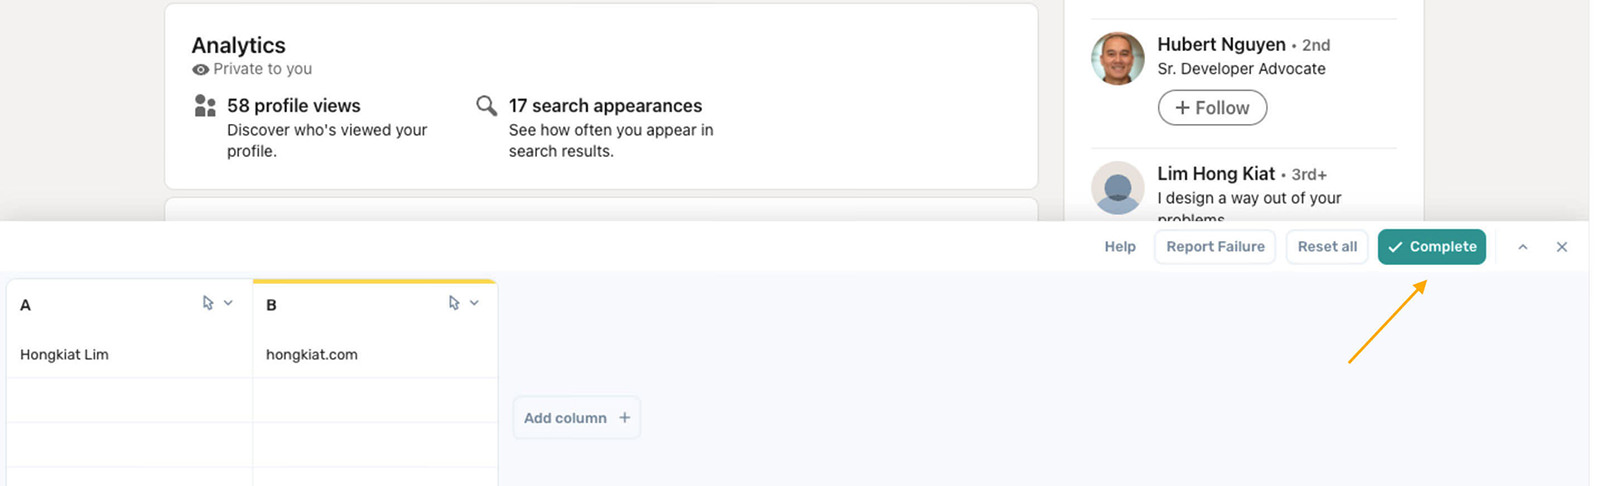Click the Complete button
The image size is (1600, 486).
pos(1432,247)
